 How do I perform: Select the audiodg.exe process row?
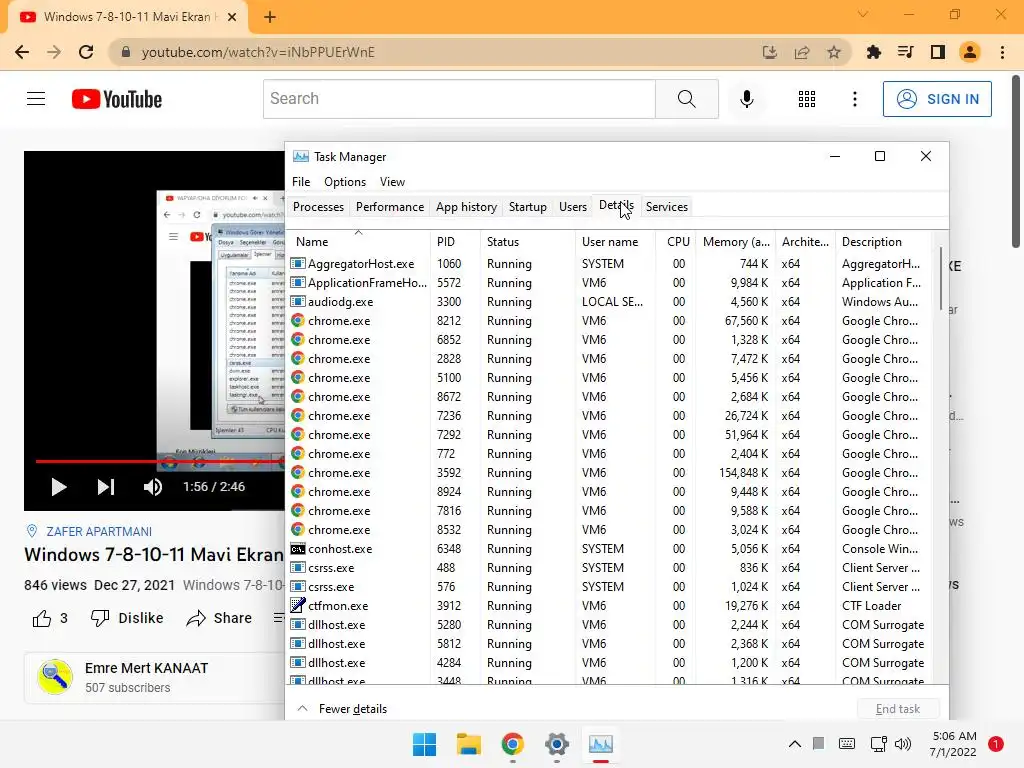pyautogui.click(x=610, y=302)
